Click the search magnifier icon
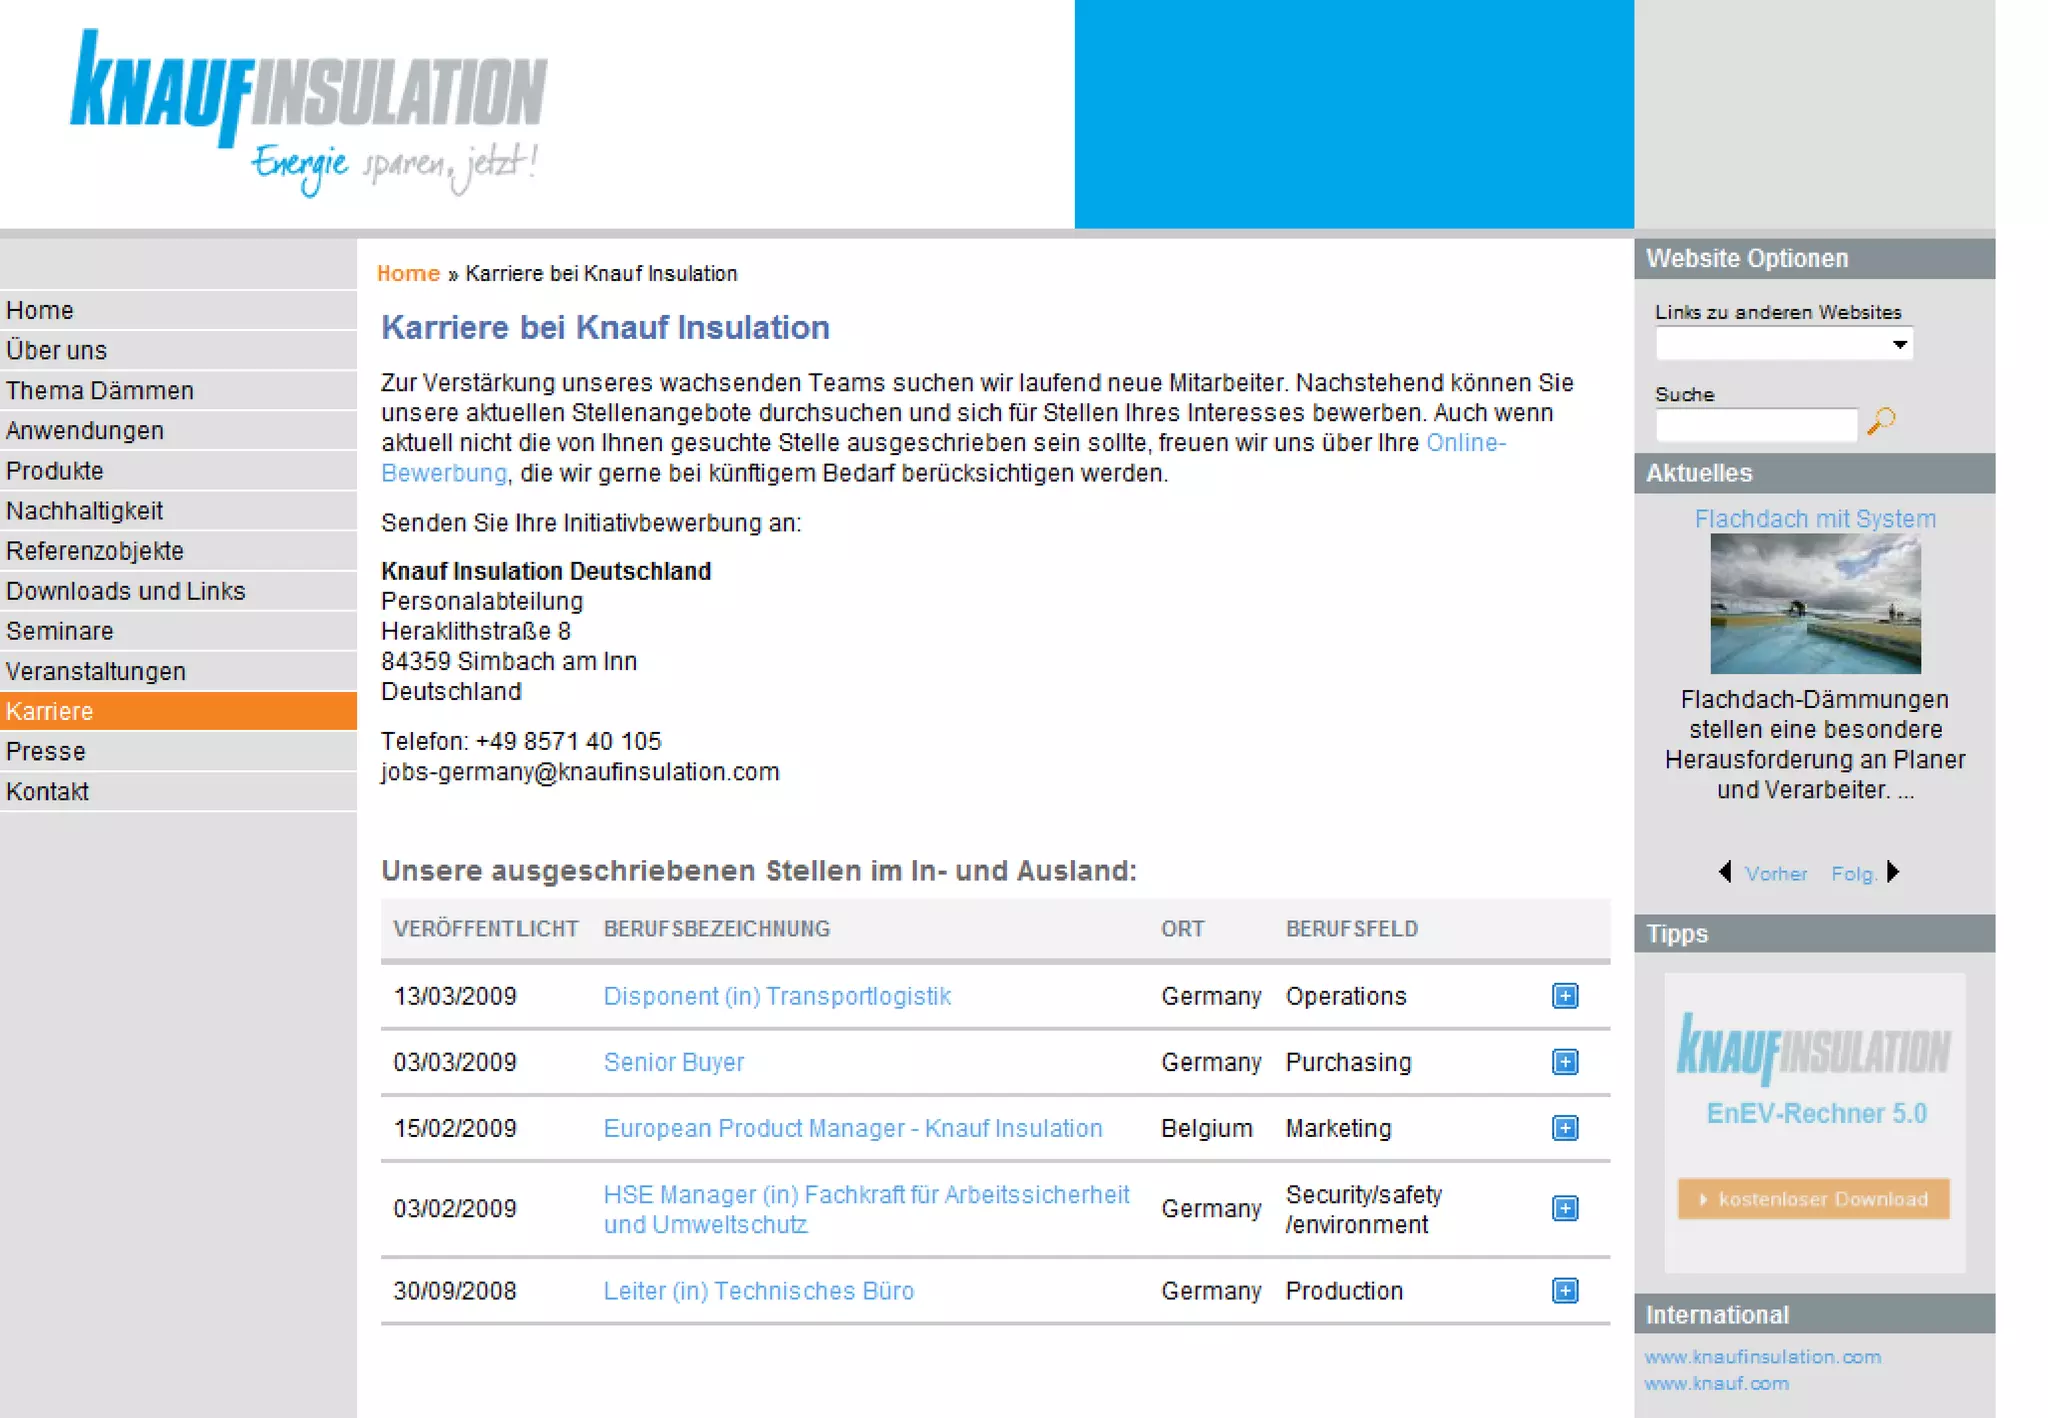 point(1881,421)
